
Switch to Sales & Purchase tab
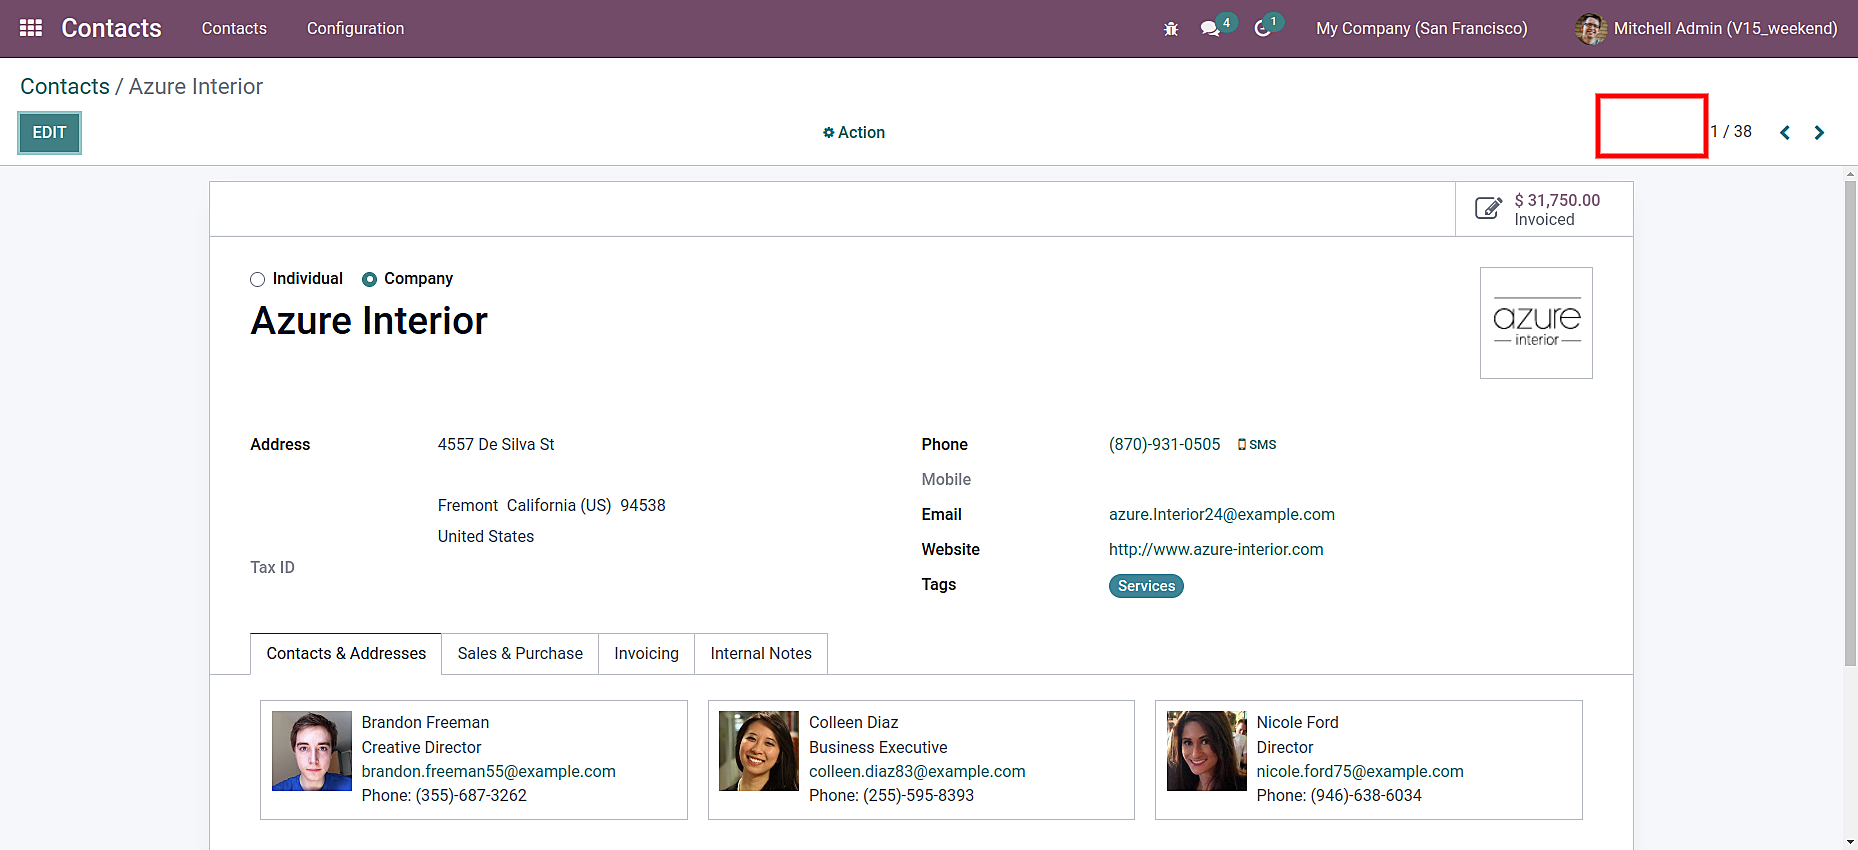tap(520, 654)
